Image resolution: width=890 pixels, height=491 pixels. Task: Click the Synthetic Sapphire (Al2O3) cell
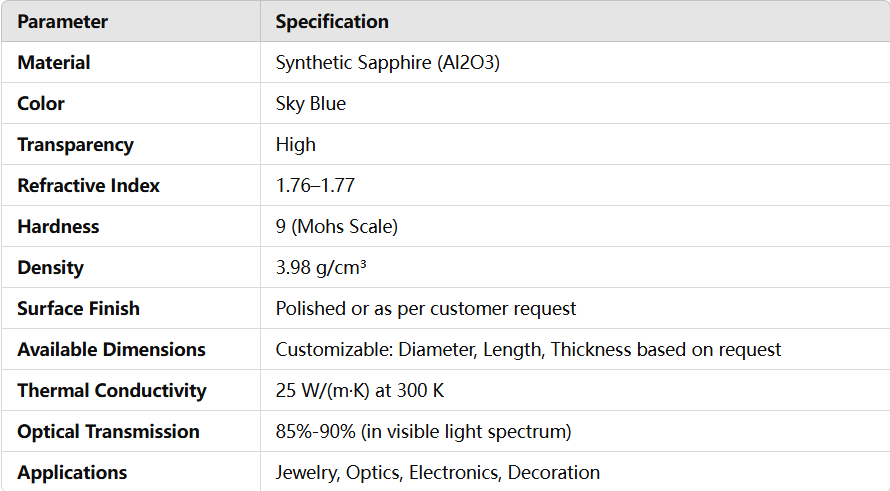387,62
